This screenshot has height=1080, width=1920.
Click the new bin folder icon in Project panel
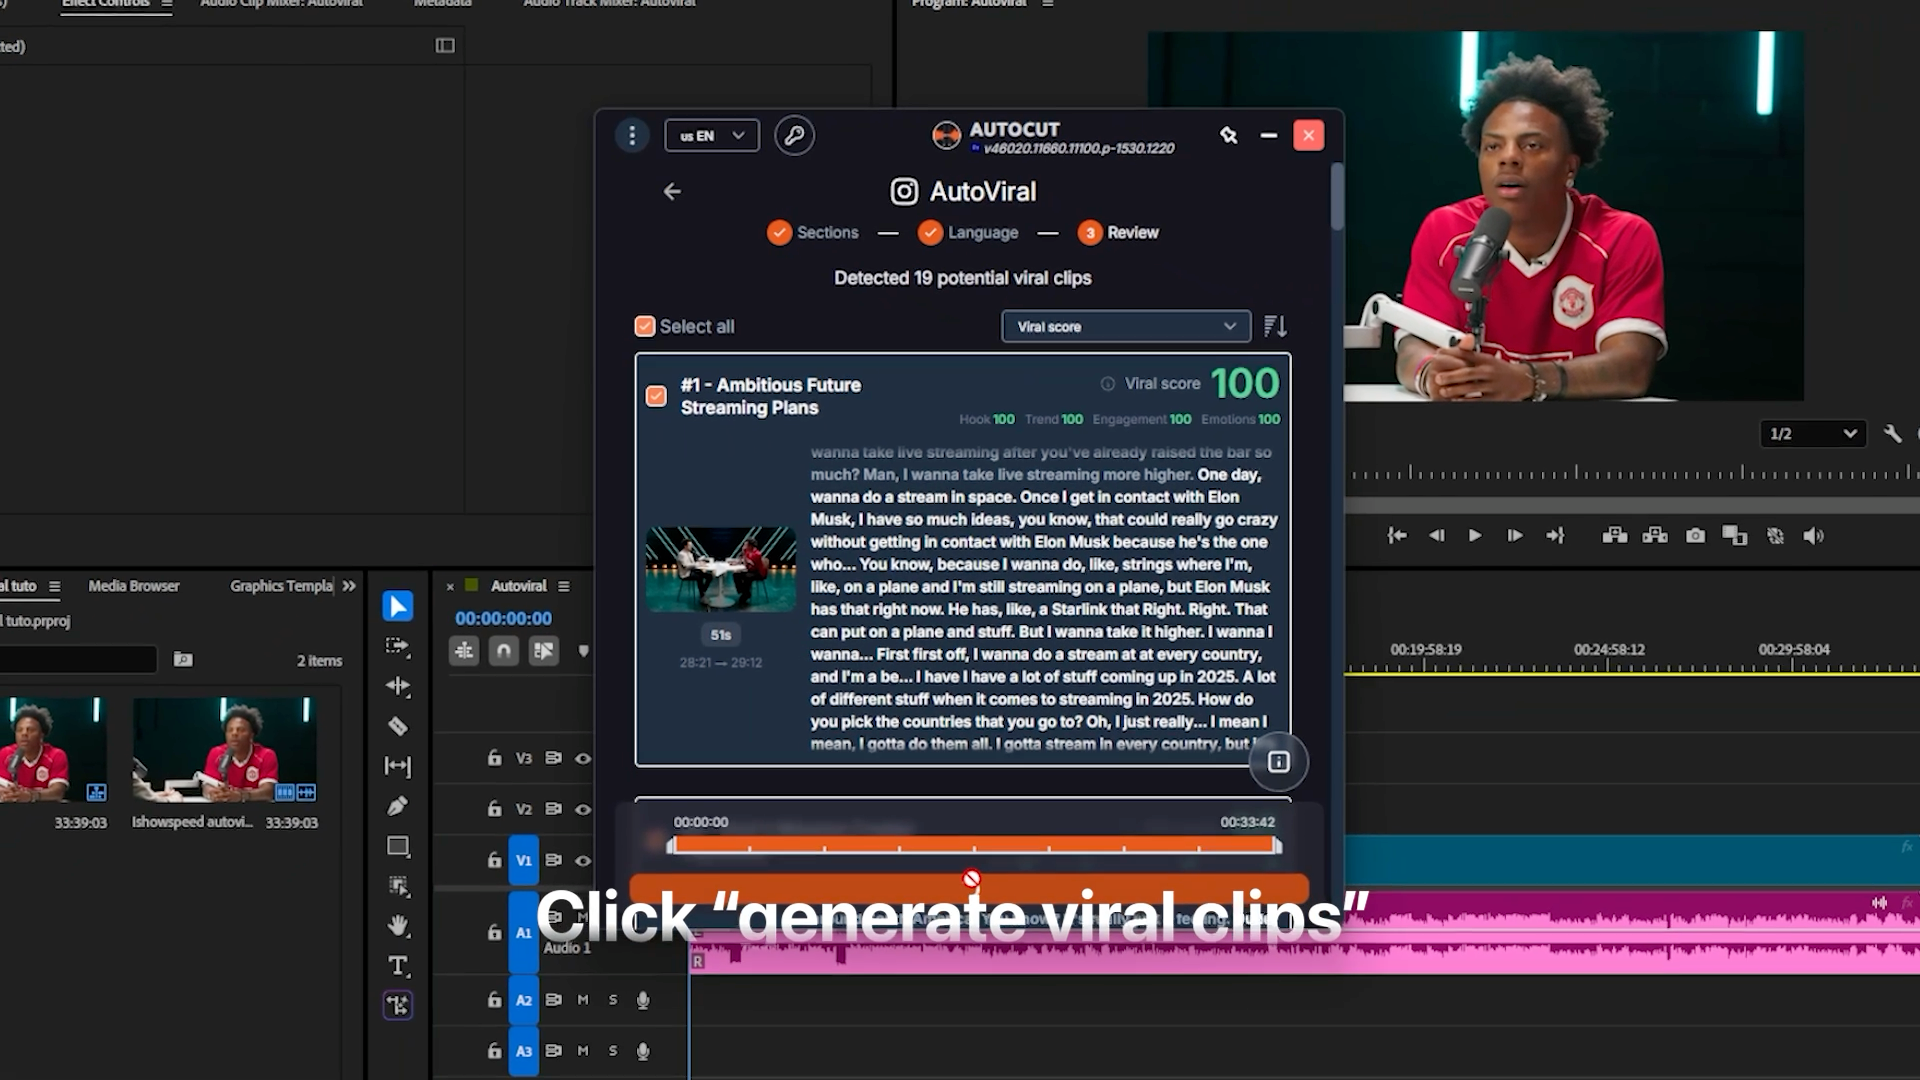click(183, 659)
